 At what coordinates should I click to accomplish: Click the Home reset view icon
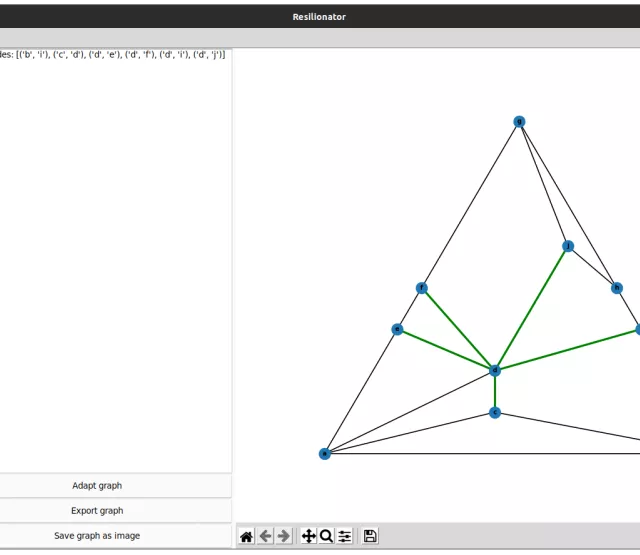point(246,536)
